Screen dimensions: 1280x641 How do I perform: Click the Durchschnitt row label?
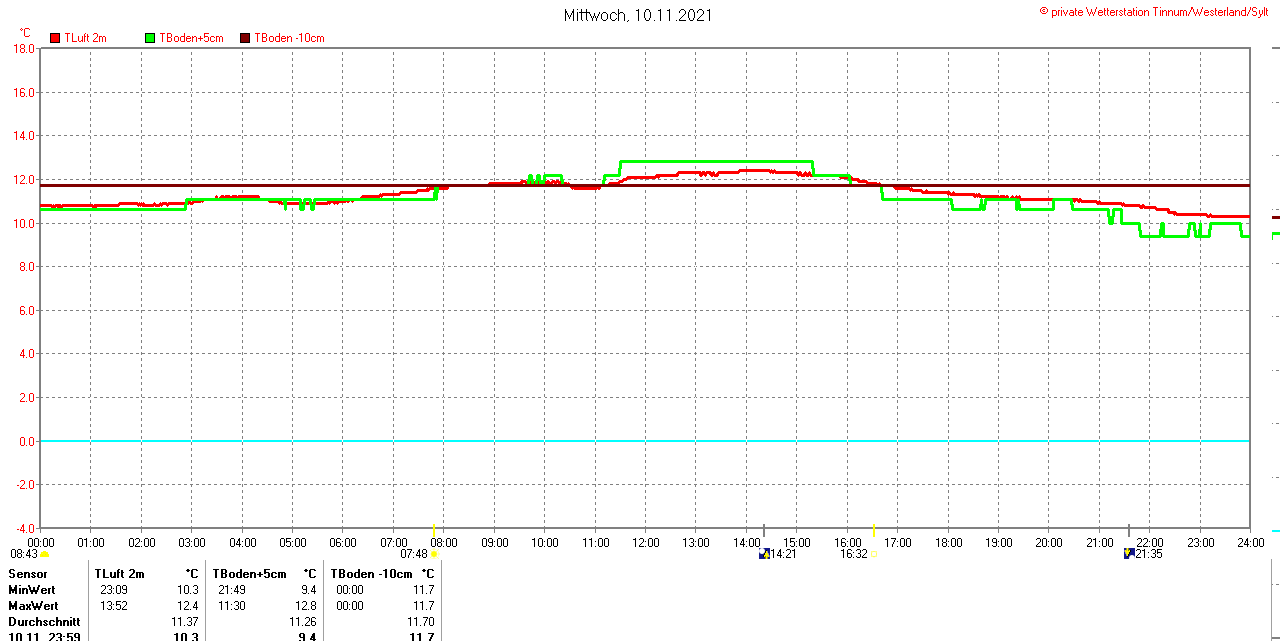point(44,622)
